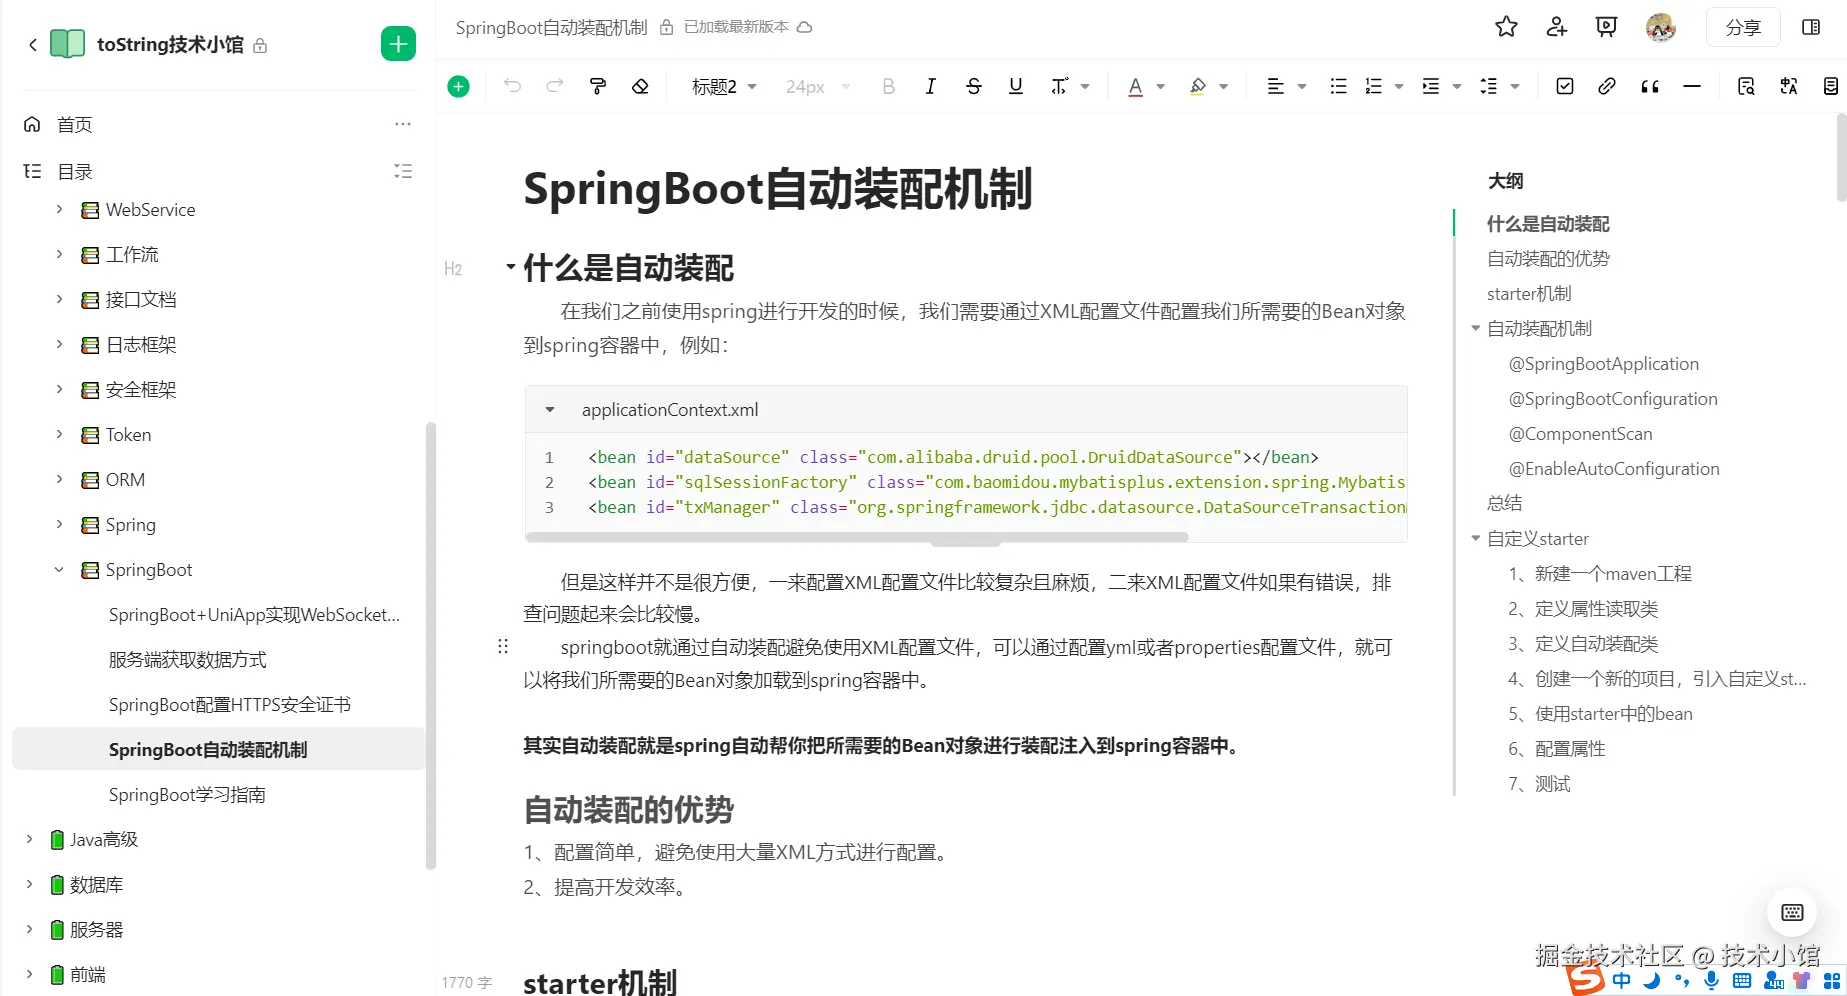Collapse the 什么是自动装配 heading section
This screenshot has height=996, width=1847.
point(510,266)
